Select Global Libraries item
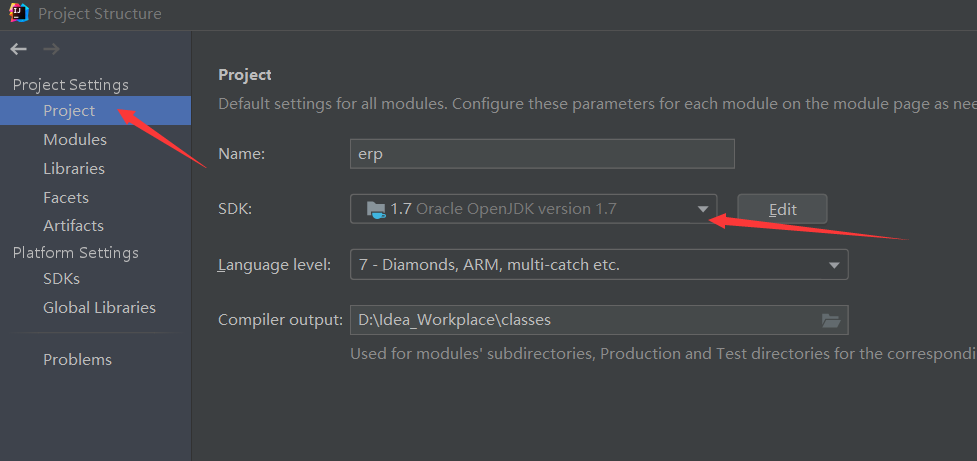This screenshot has height=461, width=977. [x=99, y=308]
